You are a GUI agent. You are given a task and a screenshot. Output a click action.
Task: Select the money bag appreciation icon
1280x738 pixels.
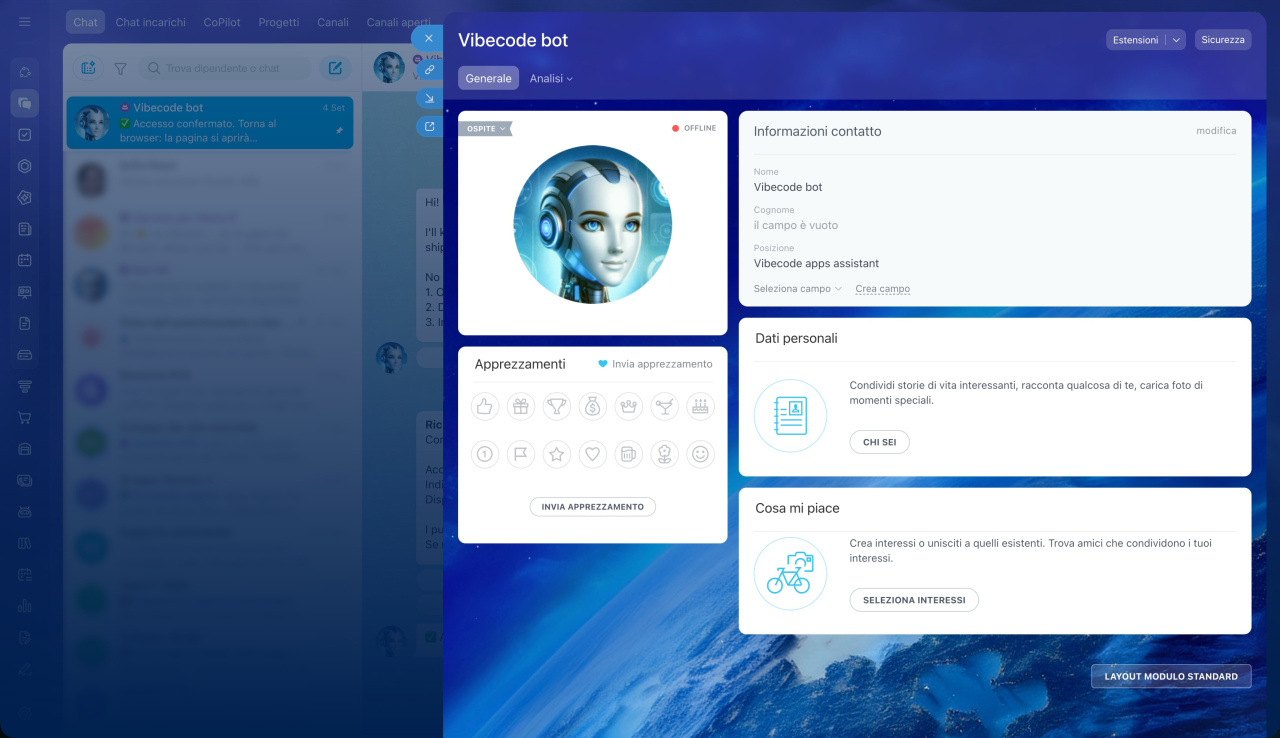pyautogui.click(x=593, y=406)
